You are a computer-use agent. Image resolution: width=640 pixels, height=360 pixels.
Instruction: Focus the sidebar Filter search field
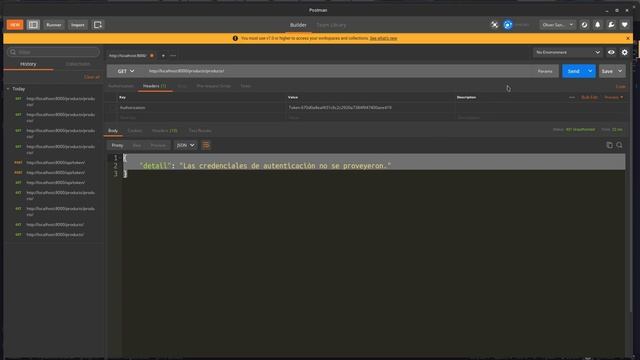pyautogui.click(x=53, y=52)
